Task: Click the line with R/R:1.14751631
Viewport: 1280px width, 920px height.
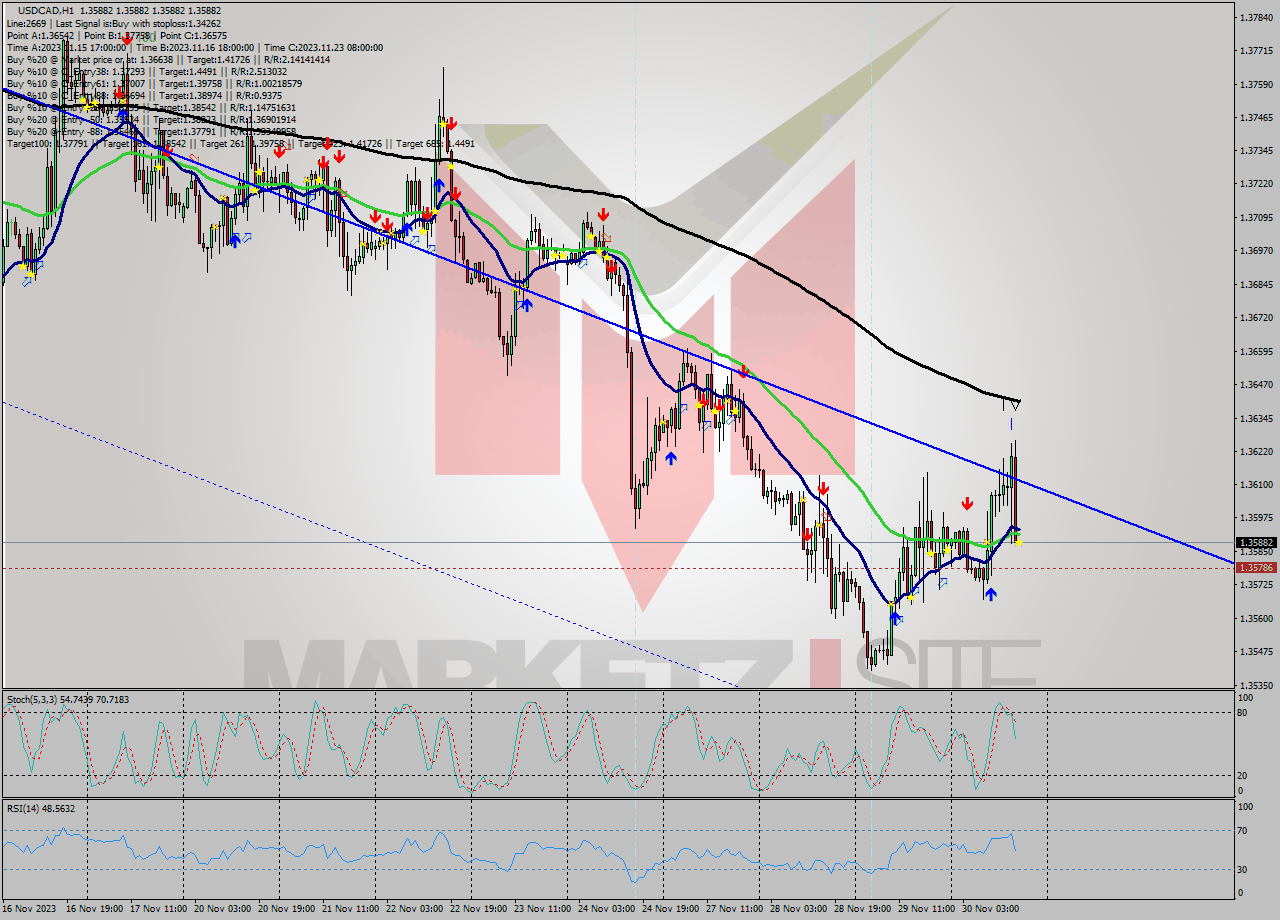Action: [x=152, y=107]
